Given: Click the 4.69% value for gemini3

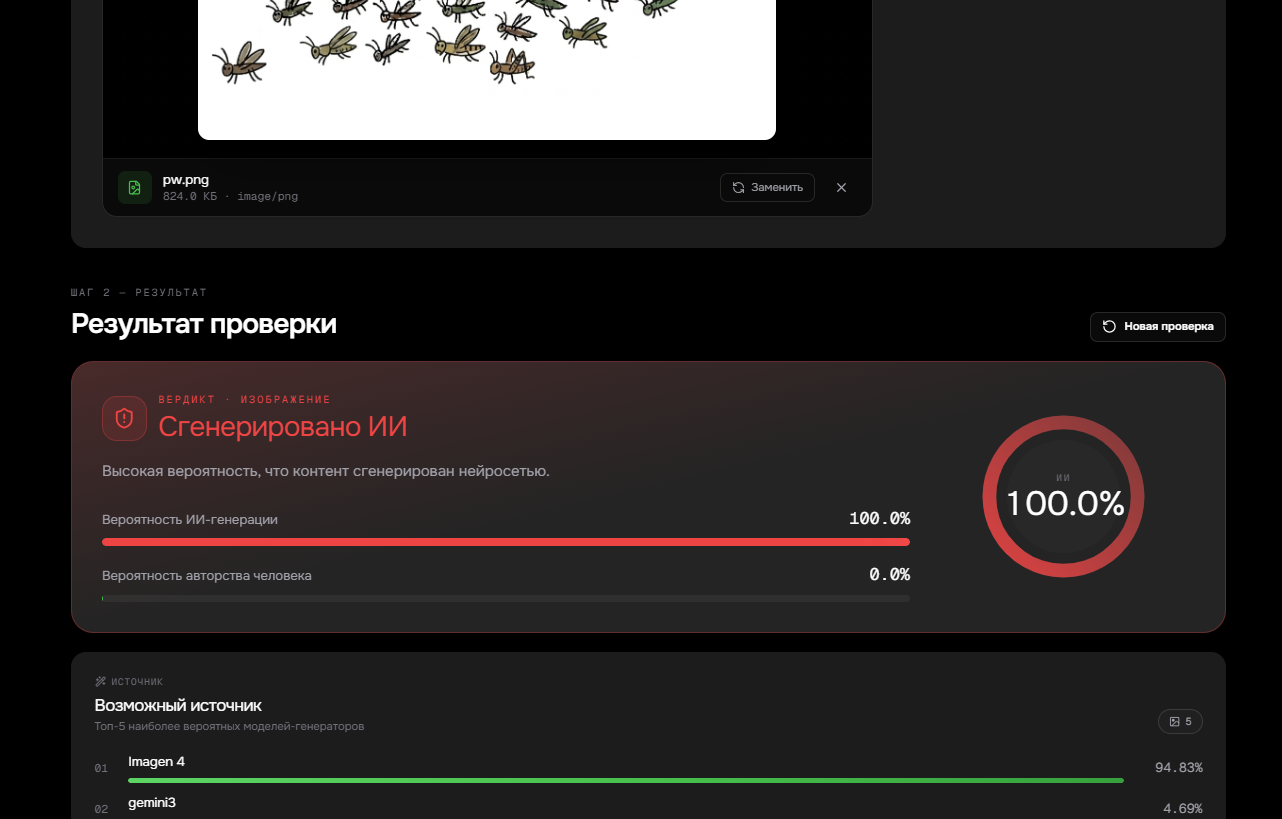Looking at the screenshot, I should tap(1182, 808).
